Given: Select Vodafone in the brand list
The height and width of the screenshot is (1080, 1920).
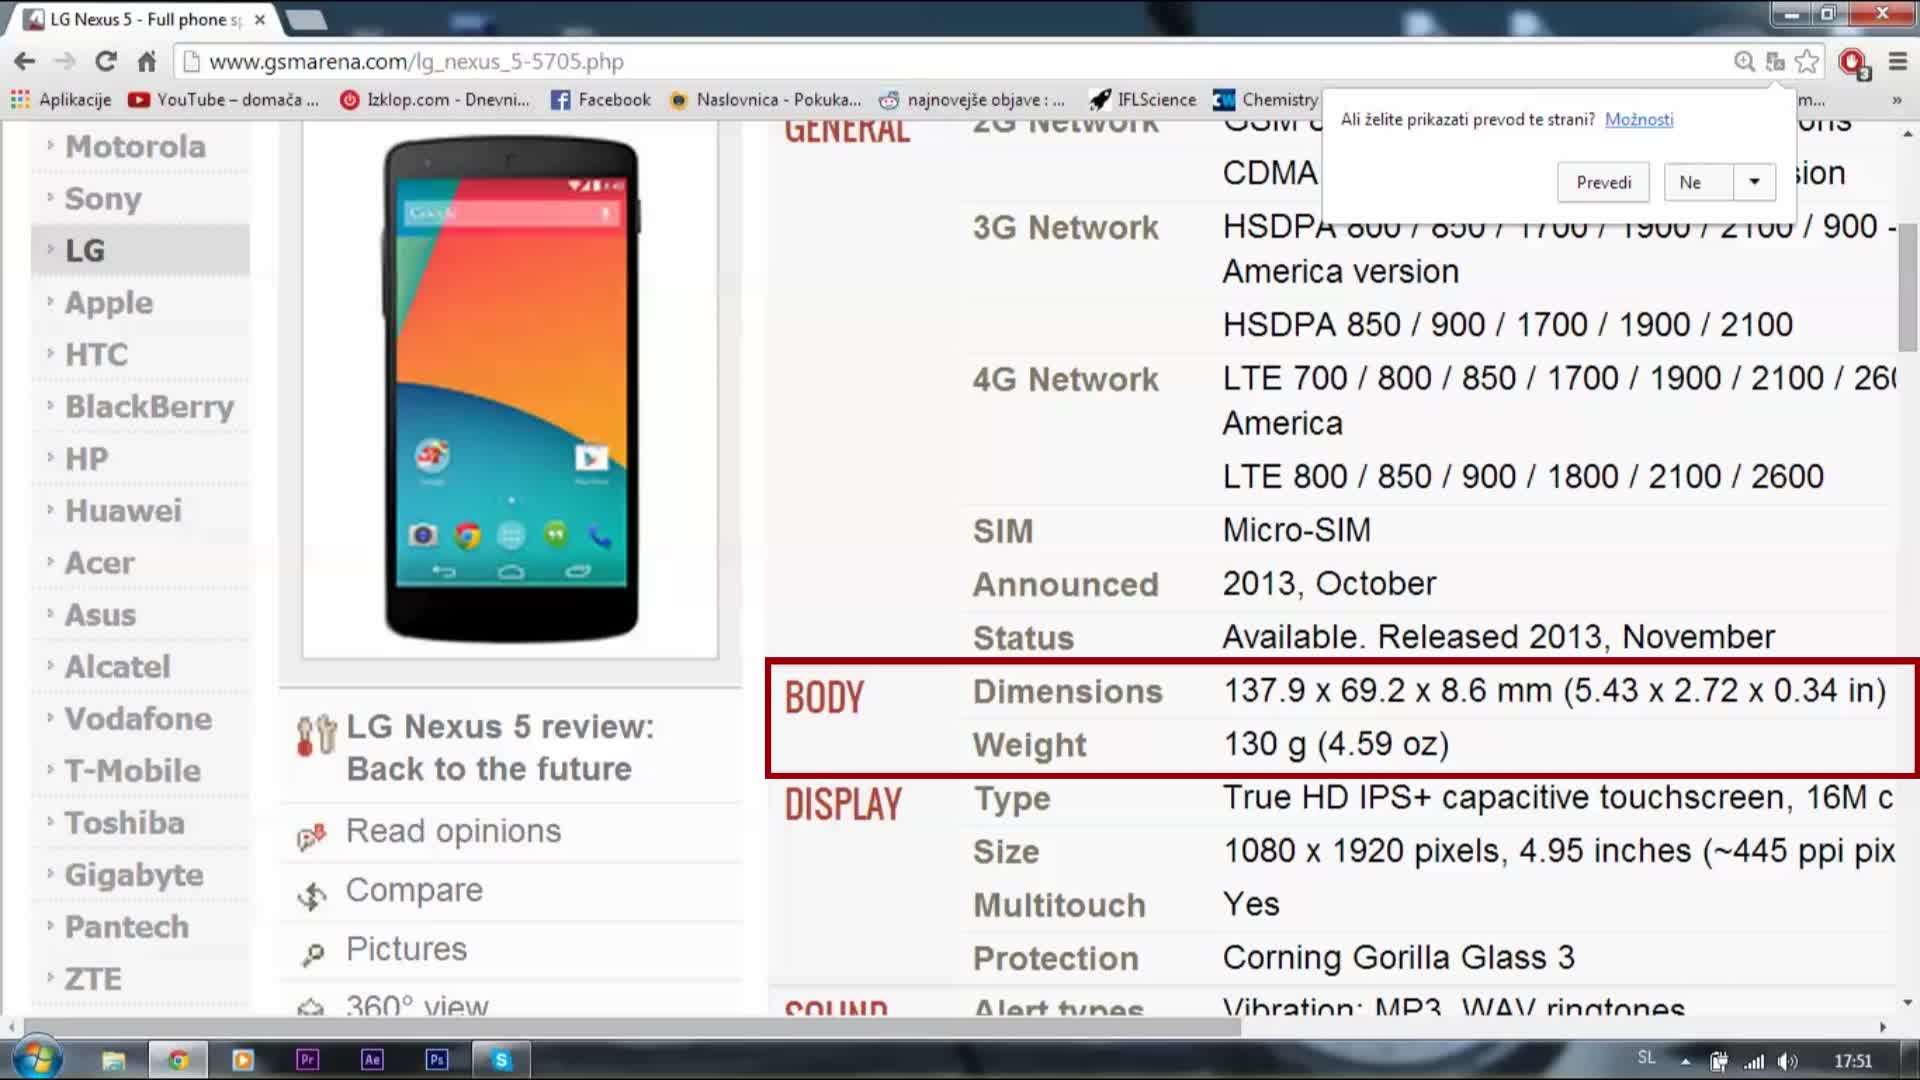Looking at the screenshot, I should tap(138, 719).
